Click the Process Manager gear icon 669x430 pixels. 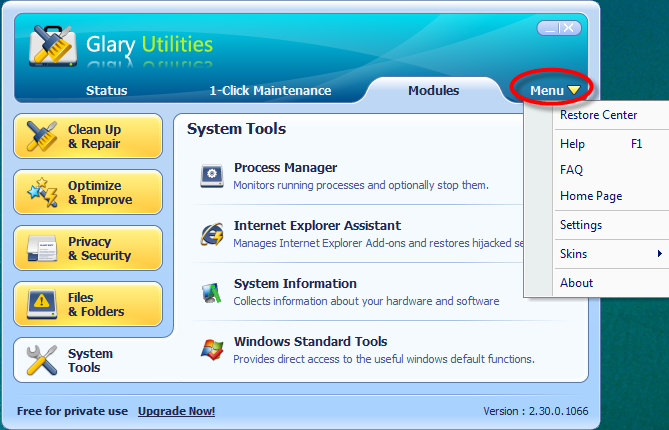[212, 176]
